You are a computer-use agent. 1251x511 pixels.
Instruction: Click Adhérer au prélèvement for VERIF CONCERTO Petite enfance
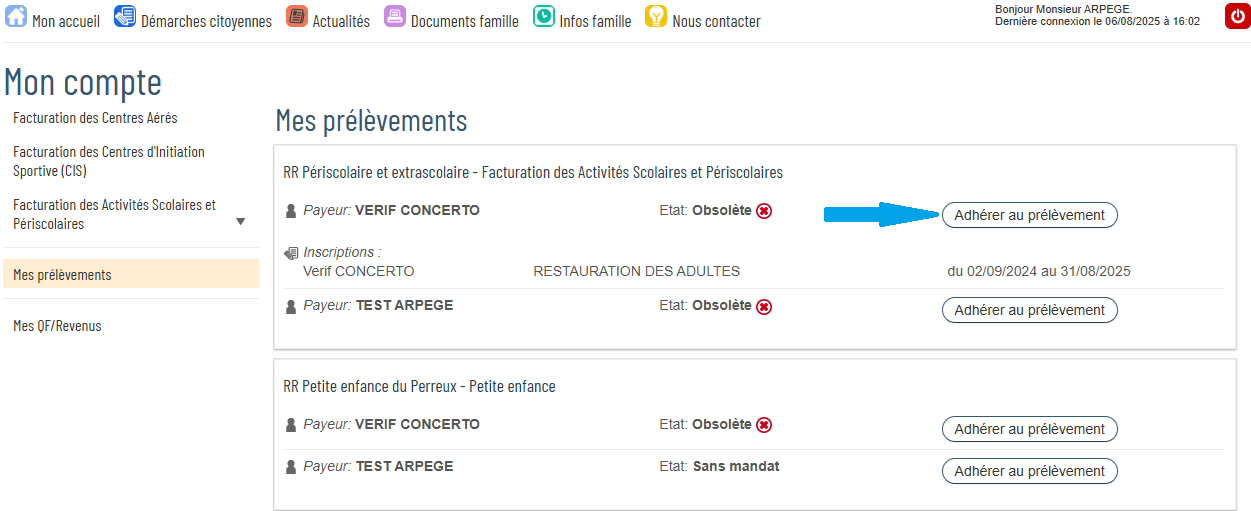[1030, 429]
